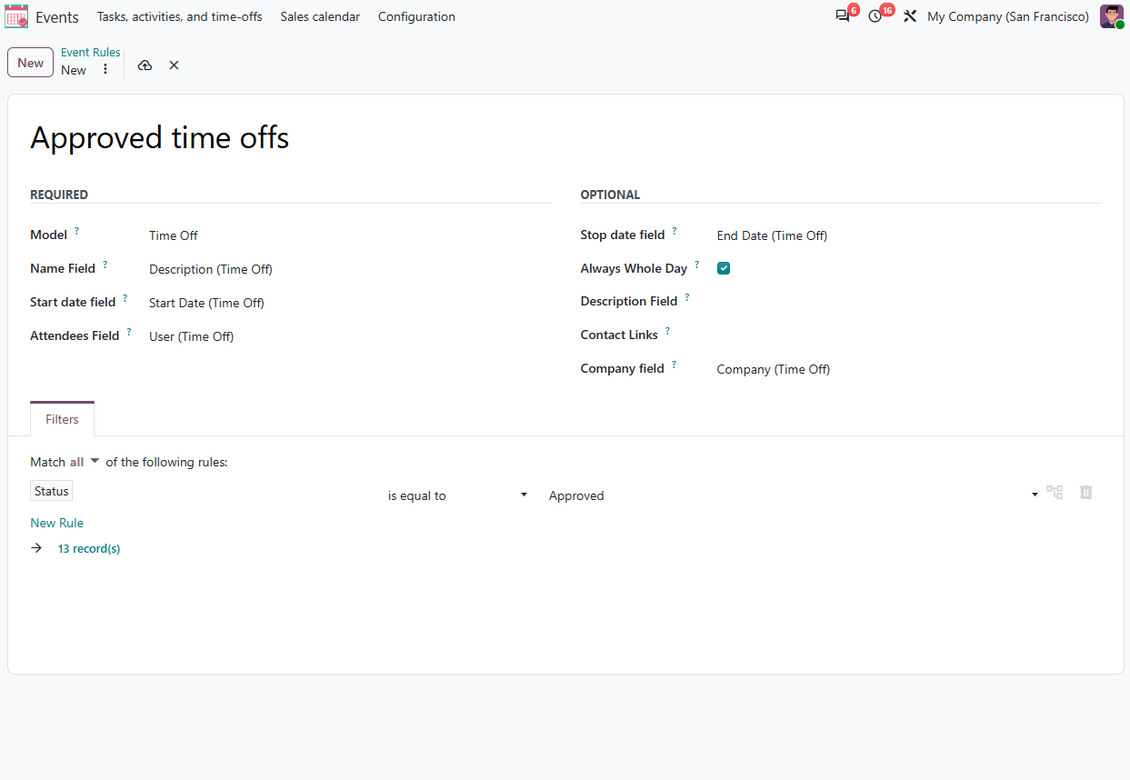Click the arrow beside 13 record(s)
Screen dimensions: 1130x780
tap(37, 549)
